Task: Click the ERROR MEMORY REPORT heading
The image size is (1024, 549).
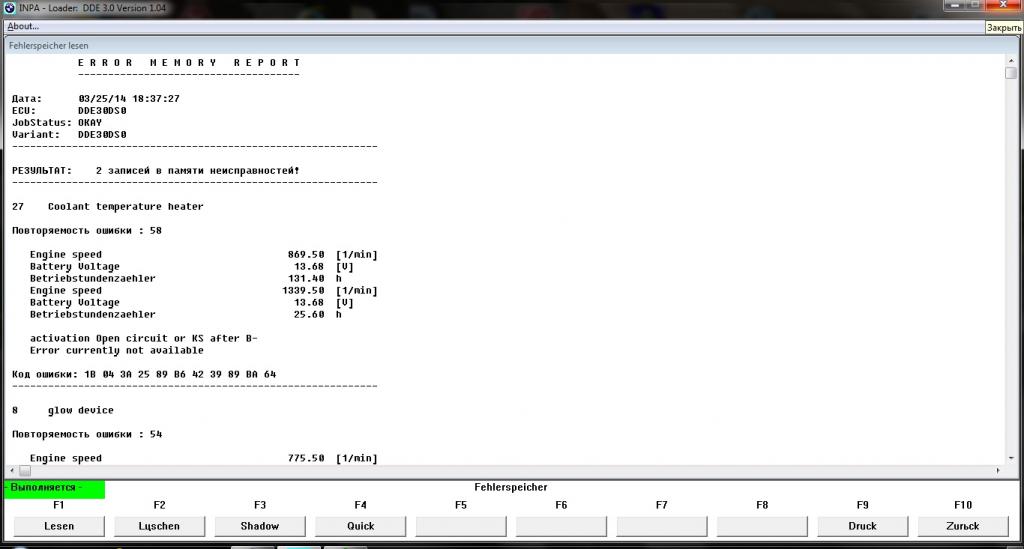Action: 189,63
